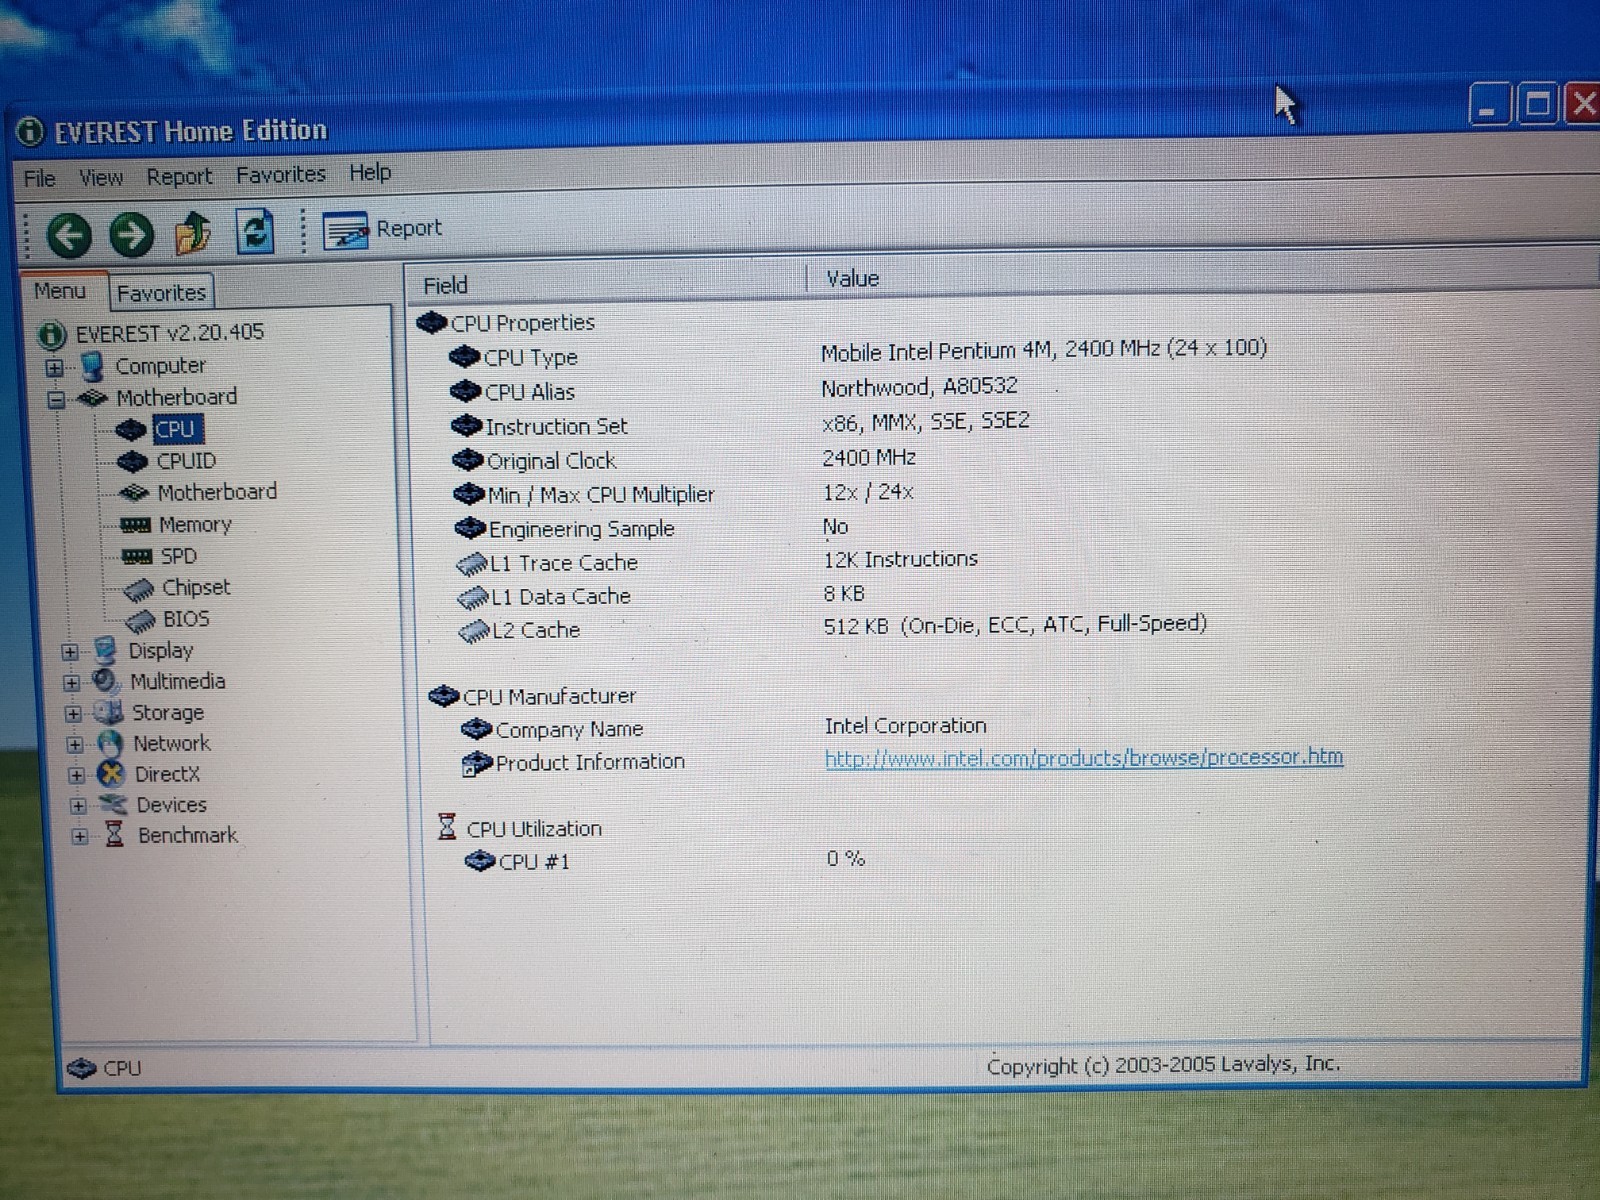Image resolution: width=1600 pixels, height=1200 pixels.
Task: Select the SPD memory icon
Action: click(x=137, y=556)
